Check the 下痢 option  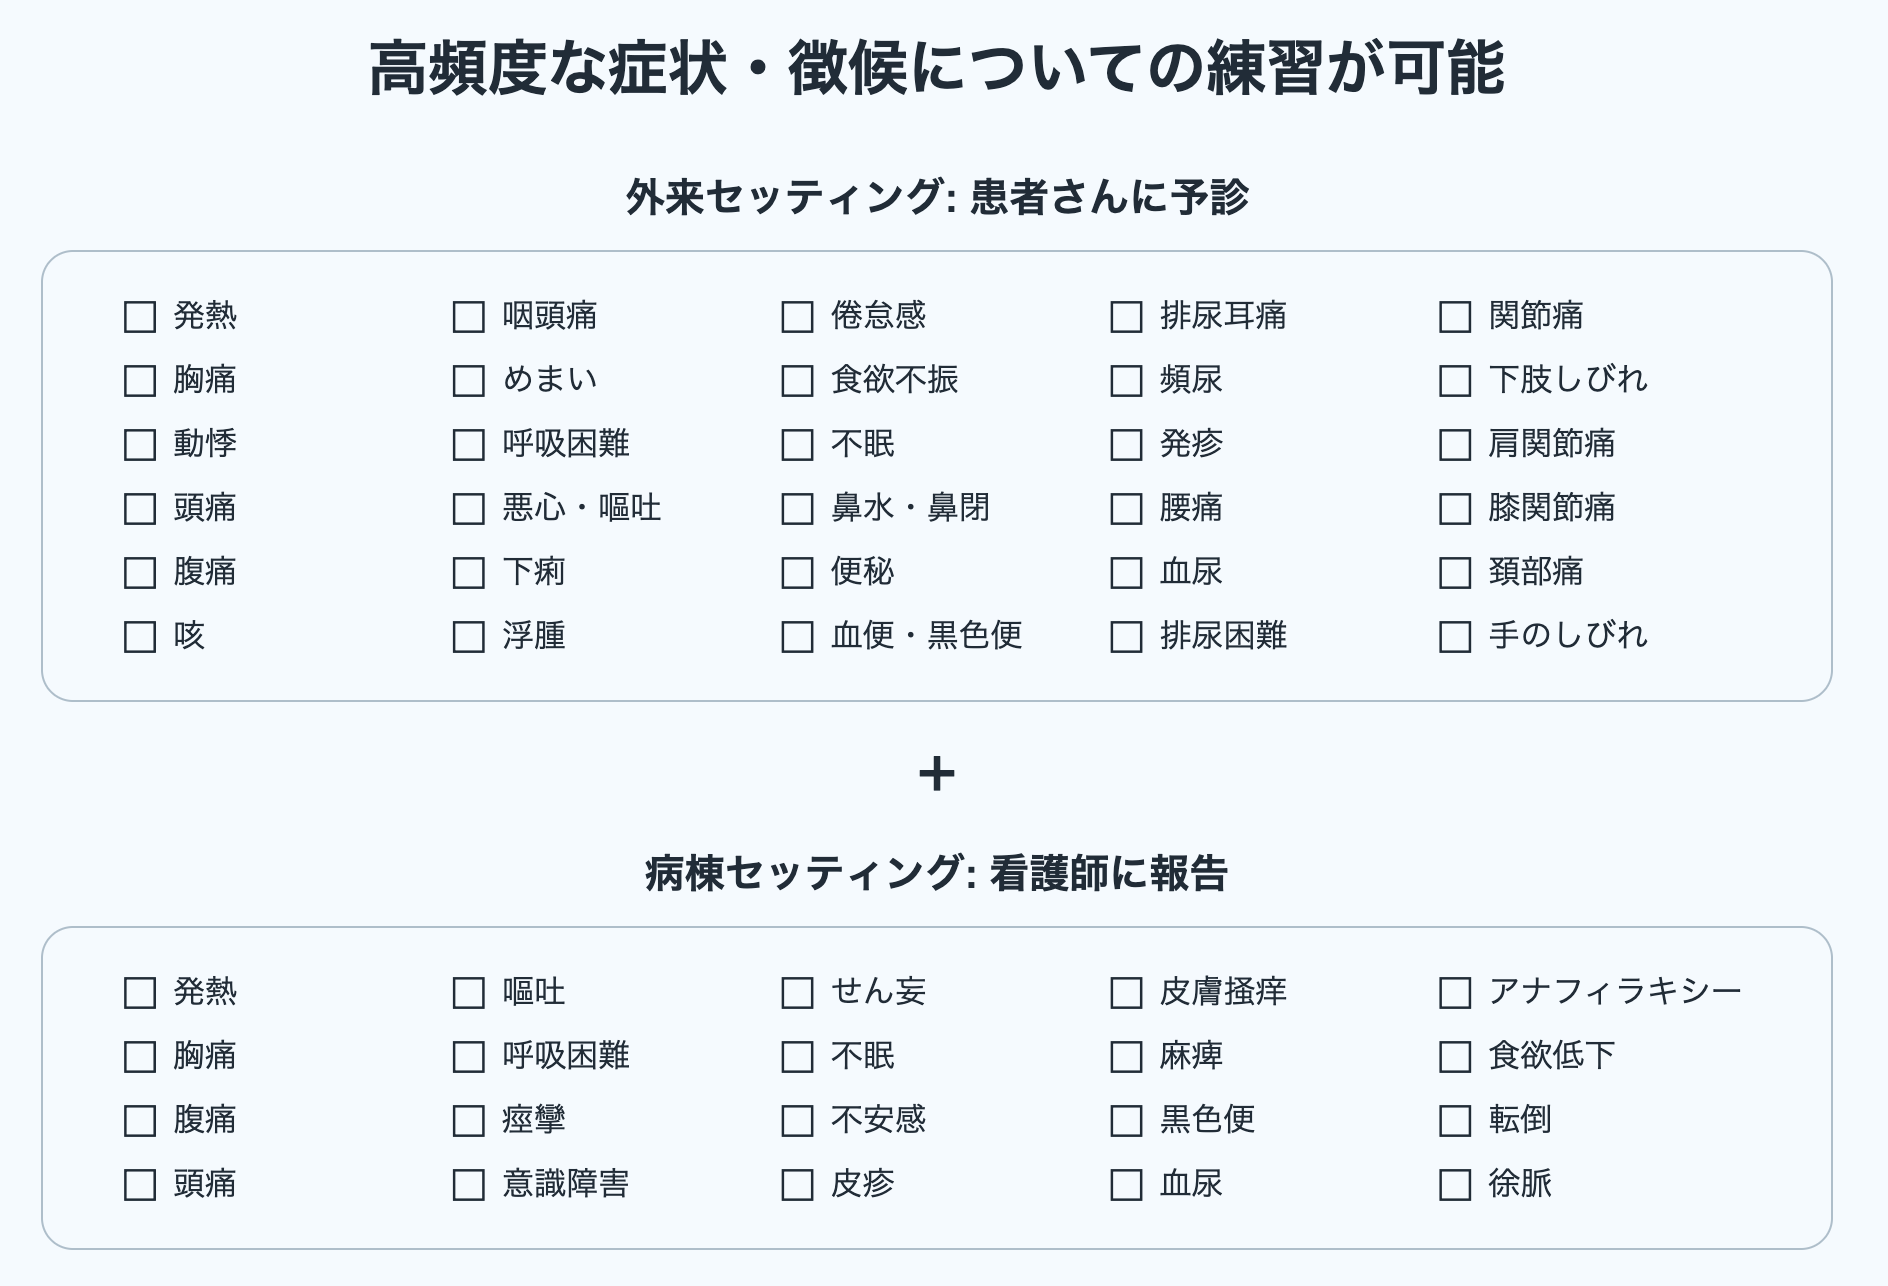(x=468, y=573)
